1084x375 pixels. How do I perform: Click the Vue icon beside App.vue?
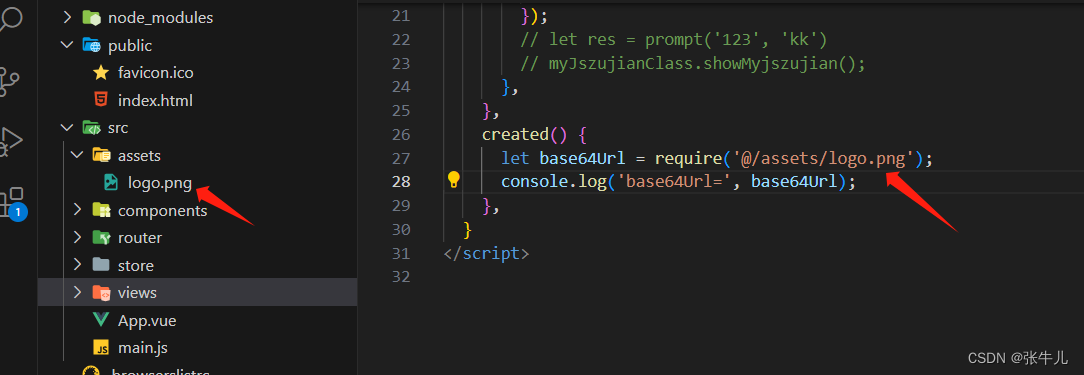point(101,320)
